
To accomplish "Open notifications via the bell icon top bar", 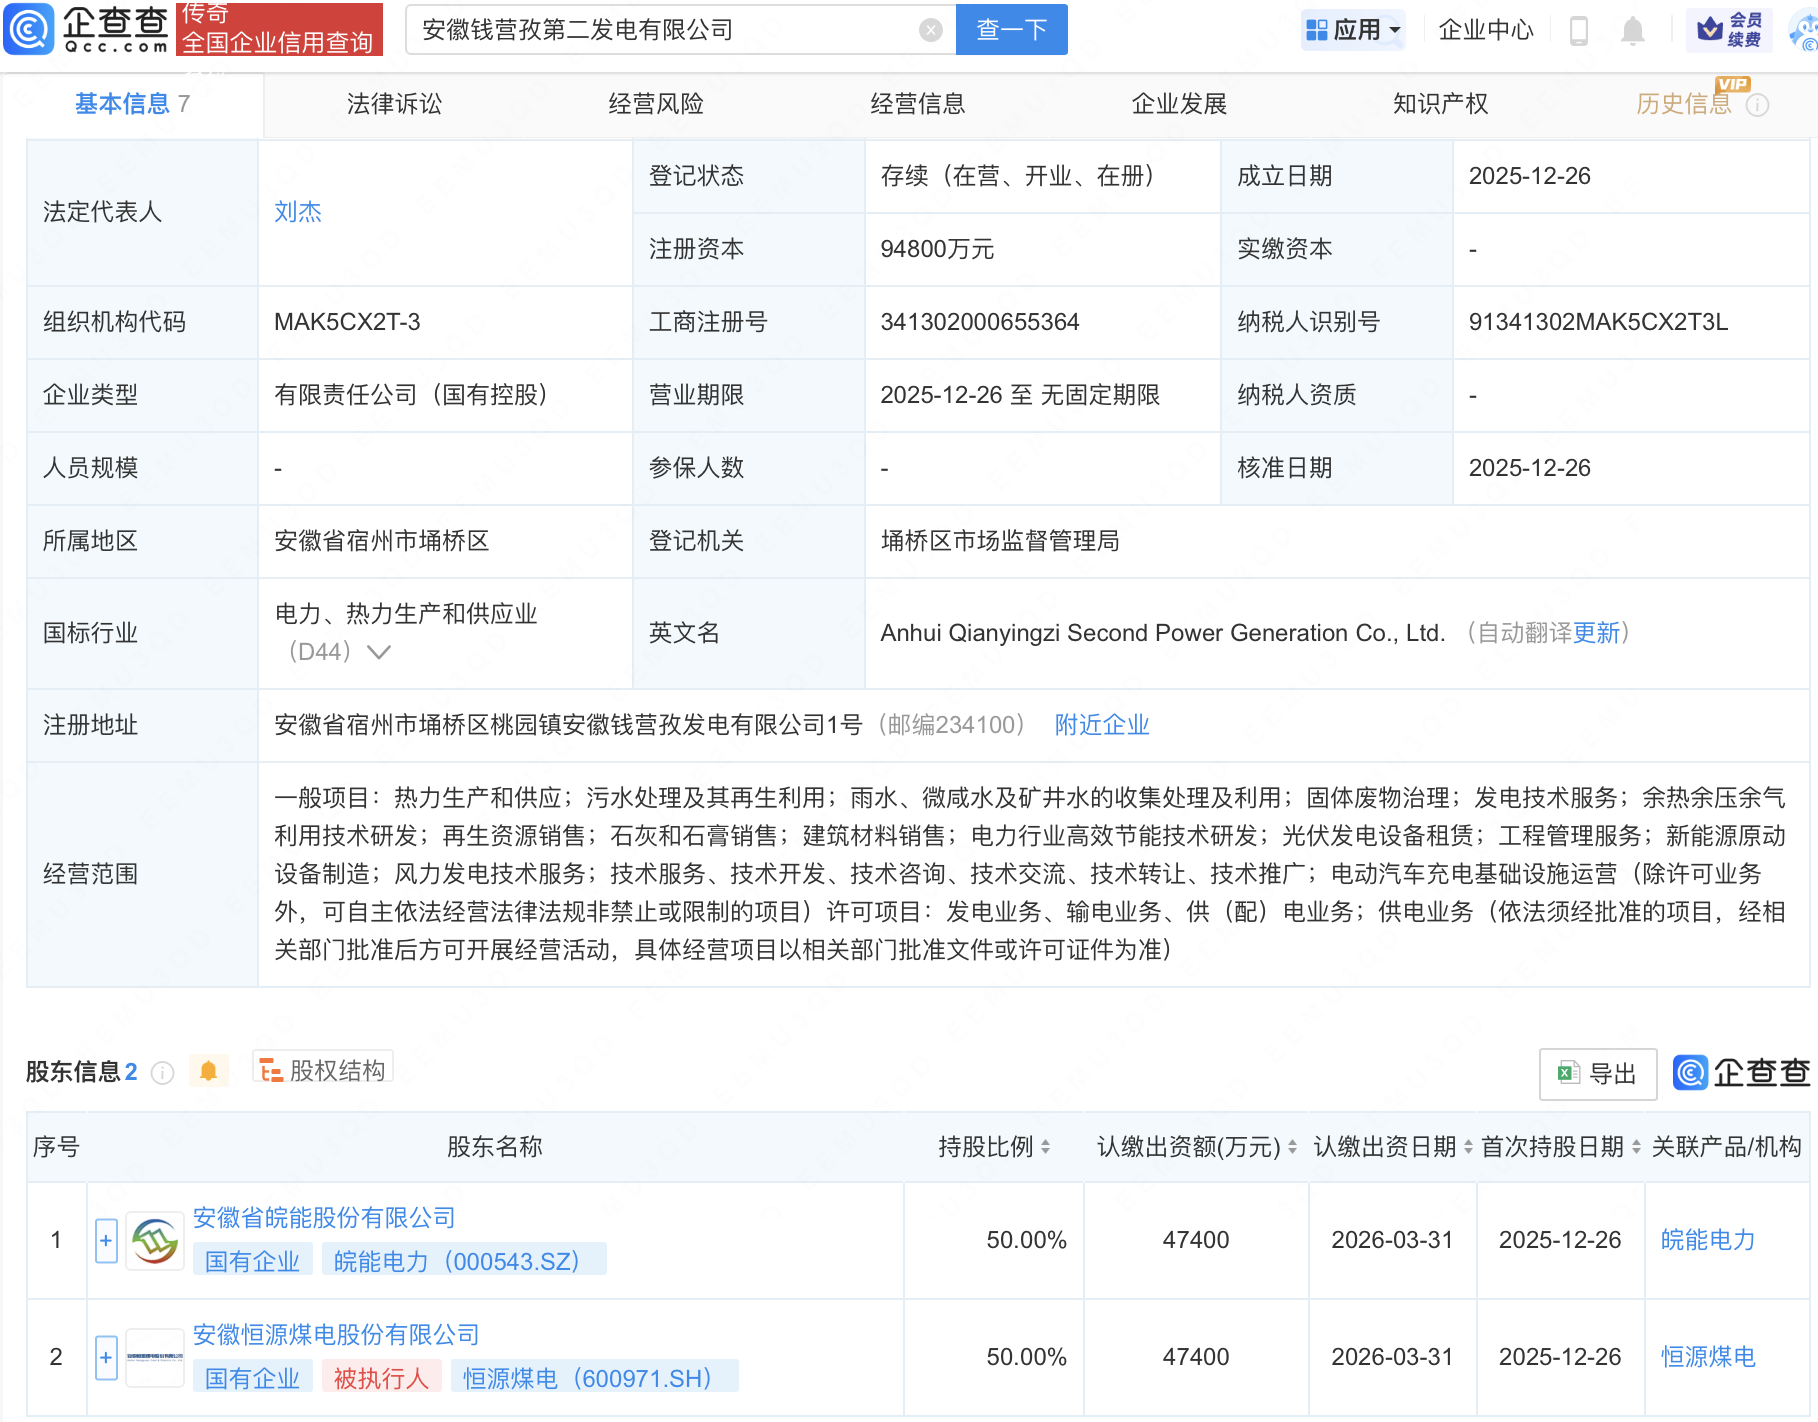I will (x=1632, y=29).
